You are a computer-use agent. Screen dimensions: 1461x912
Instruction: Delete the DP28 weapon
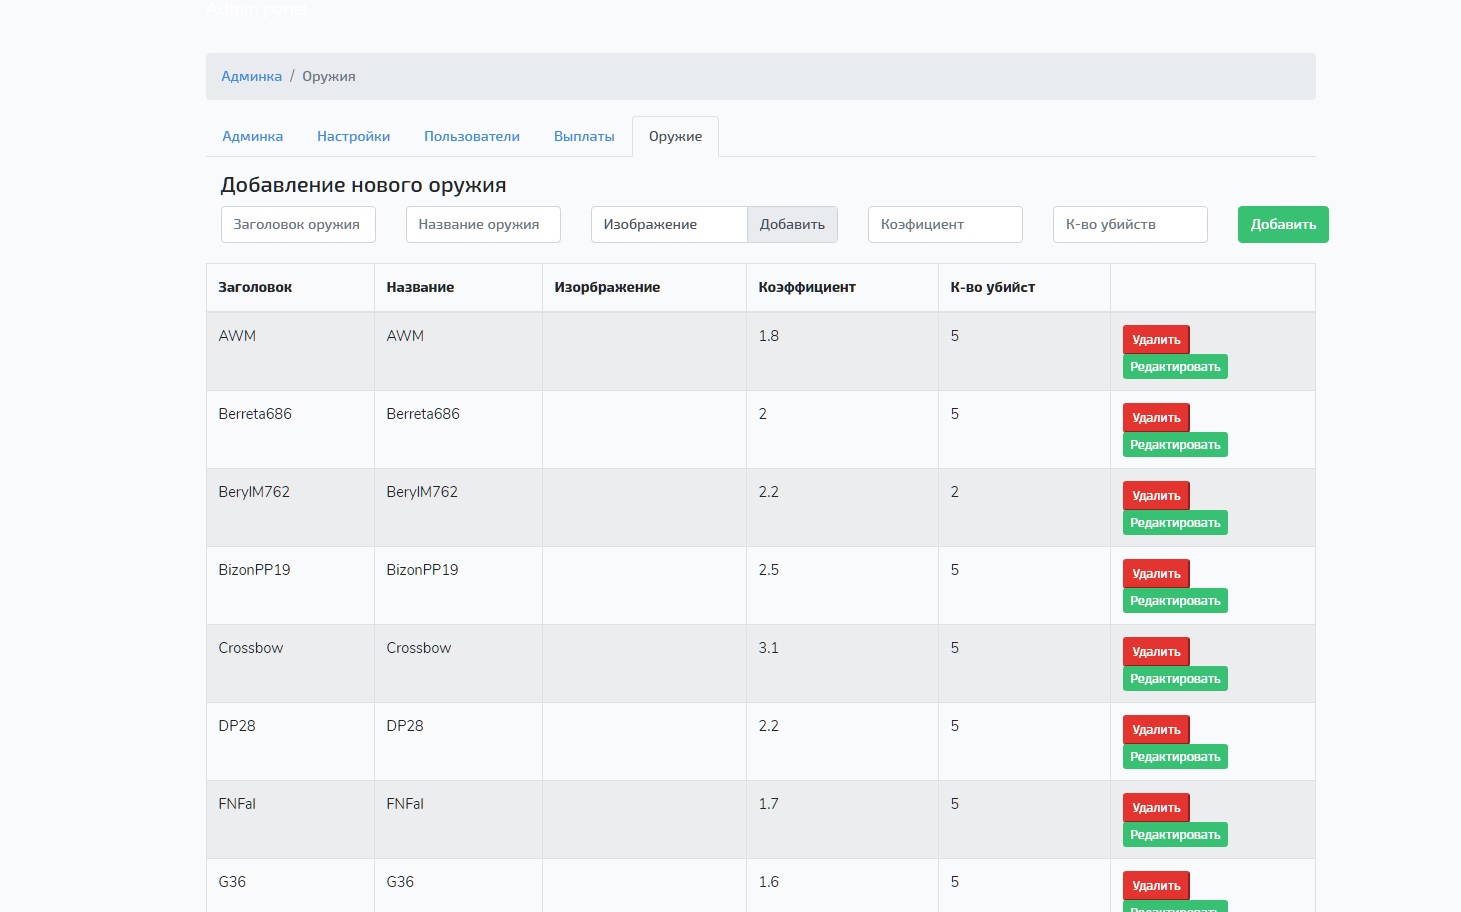pos(1156,730)
